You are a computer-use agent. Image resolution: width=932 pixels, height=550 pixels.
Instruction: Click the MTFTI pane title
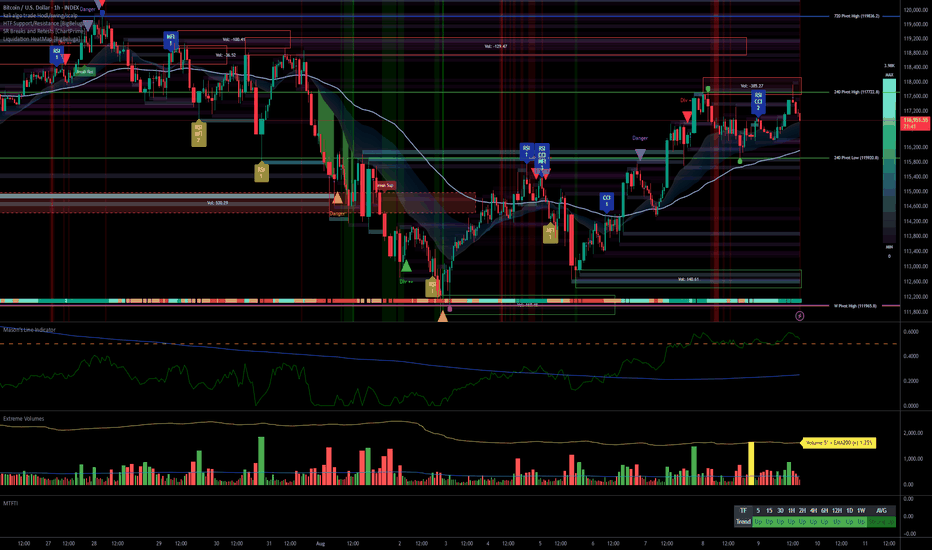10,503
